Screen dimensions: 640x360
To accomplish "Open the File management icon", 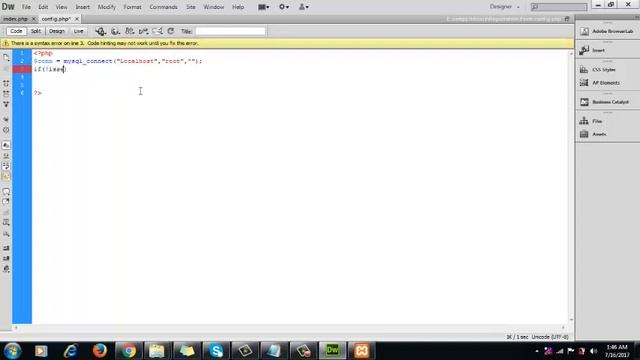I will 129,31.
